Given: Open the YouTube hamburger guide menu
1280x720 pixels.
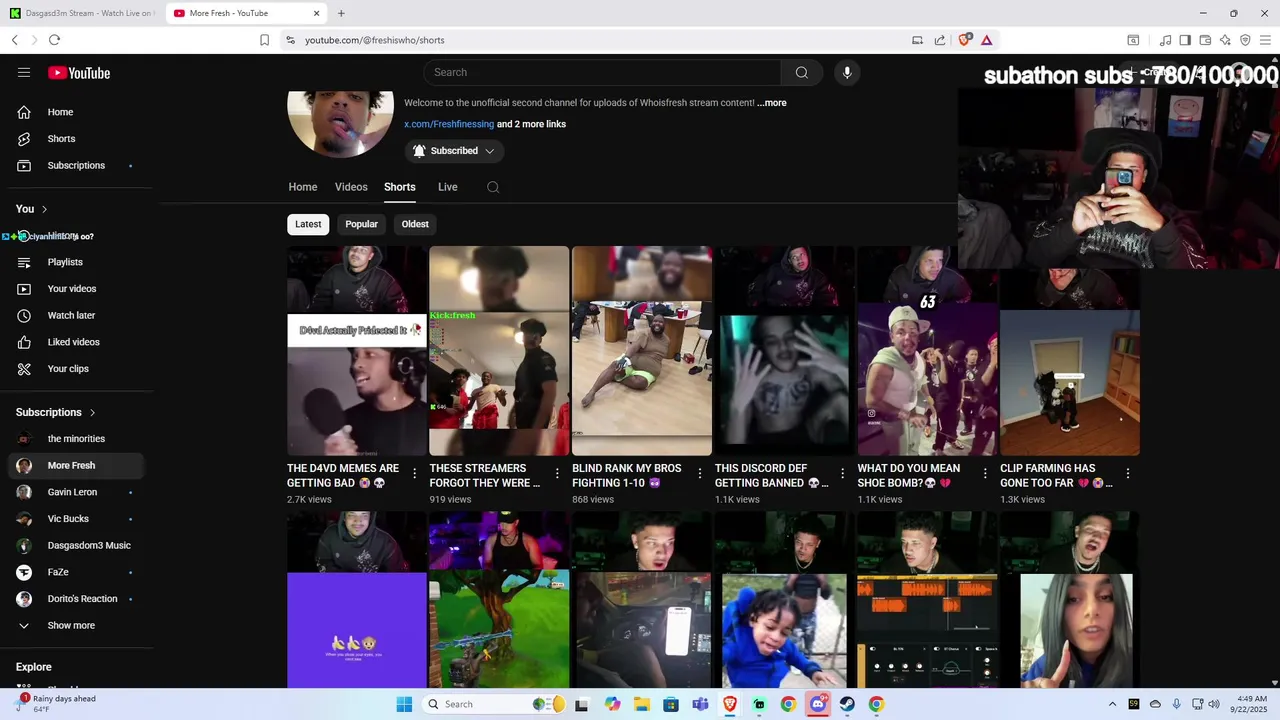Looking at the screenshot, I should [24, 73].
